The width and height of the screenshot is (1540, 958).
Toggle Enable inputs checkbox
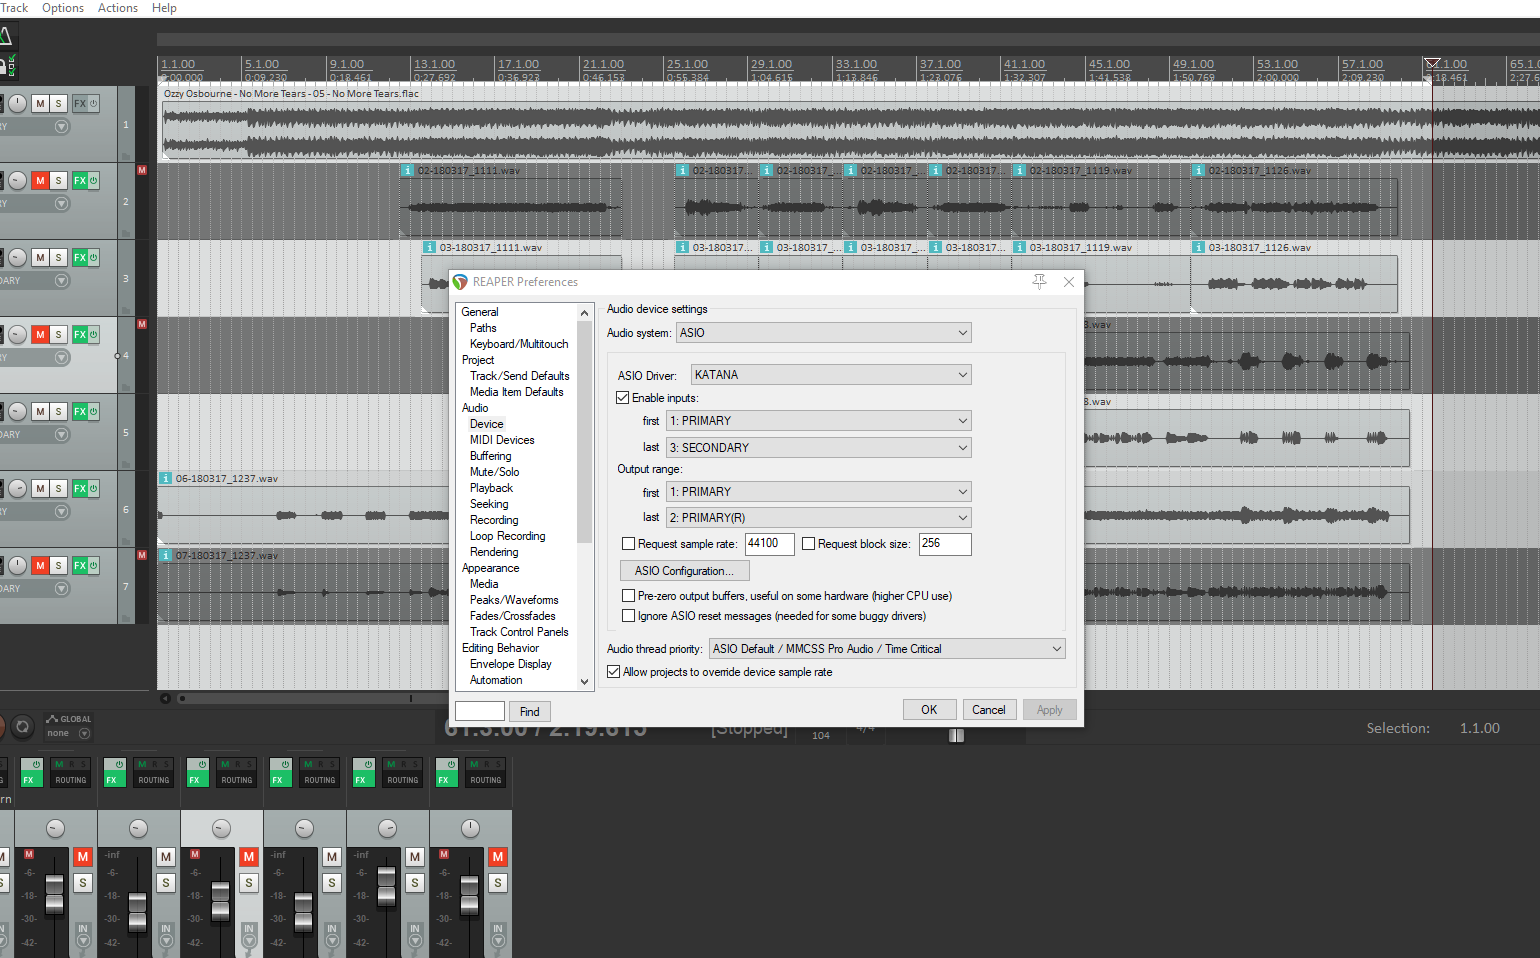click(x=623, y=398)
